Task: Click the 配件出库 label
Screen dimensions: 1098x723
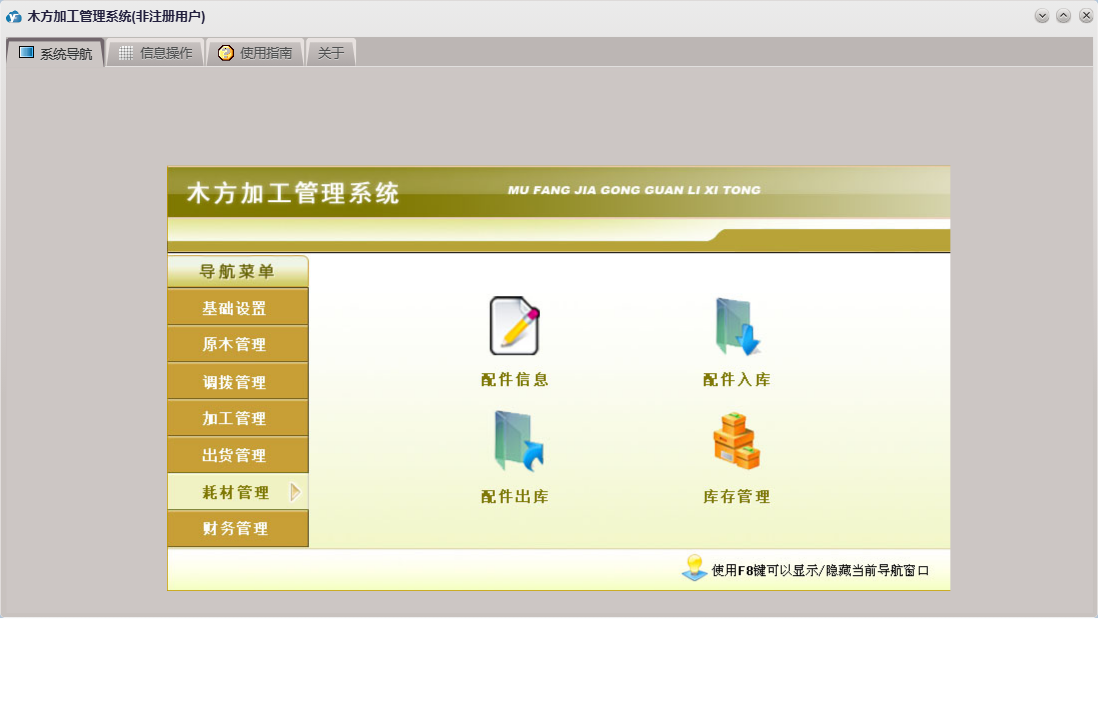Action: coord(515,497)
